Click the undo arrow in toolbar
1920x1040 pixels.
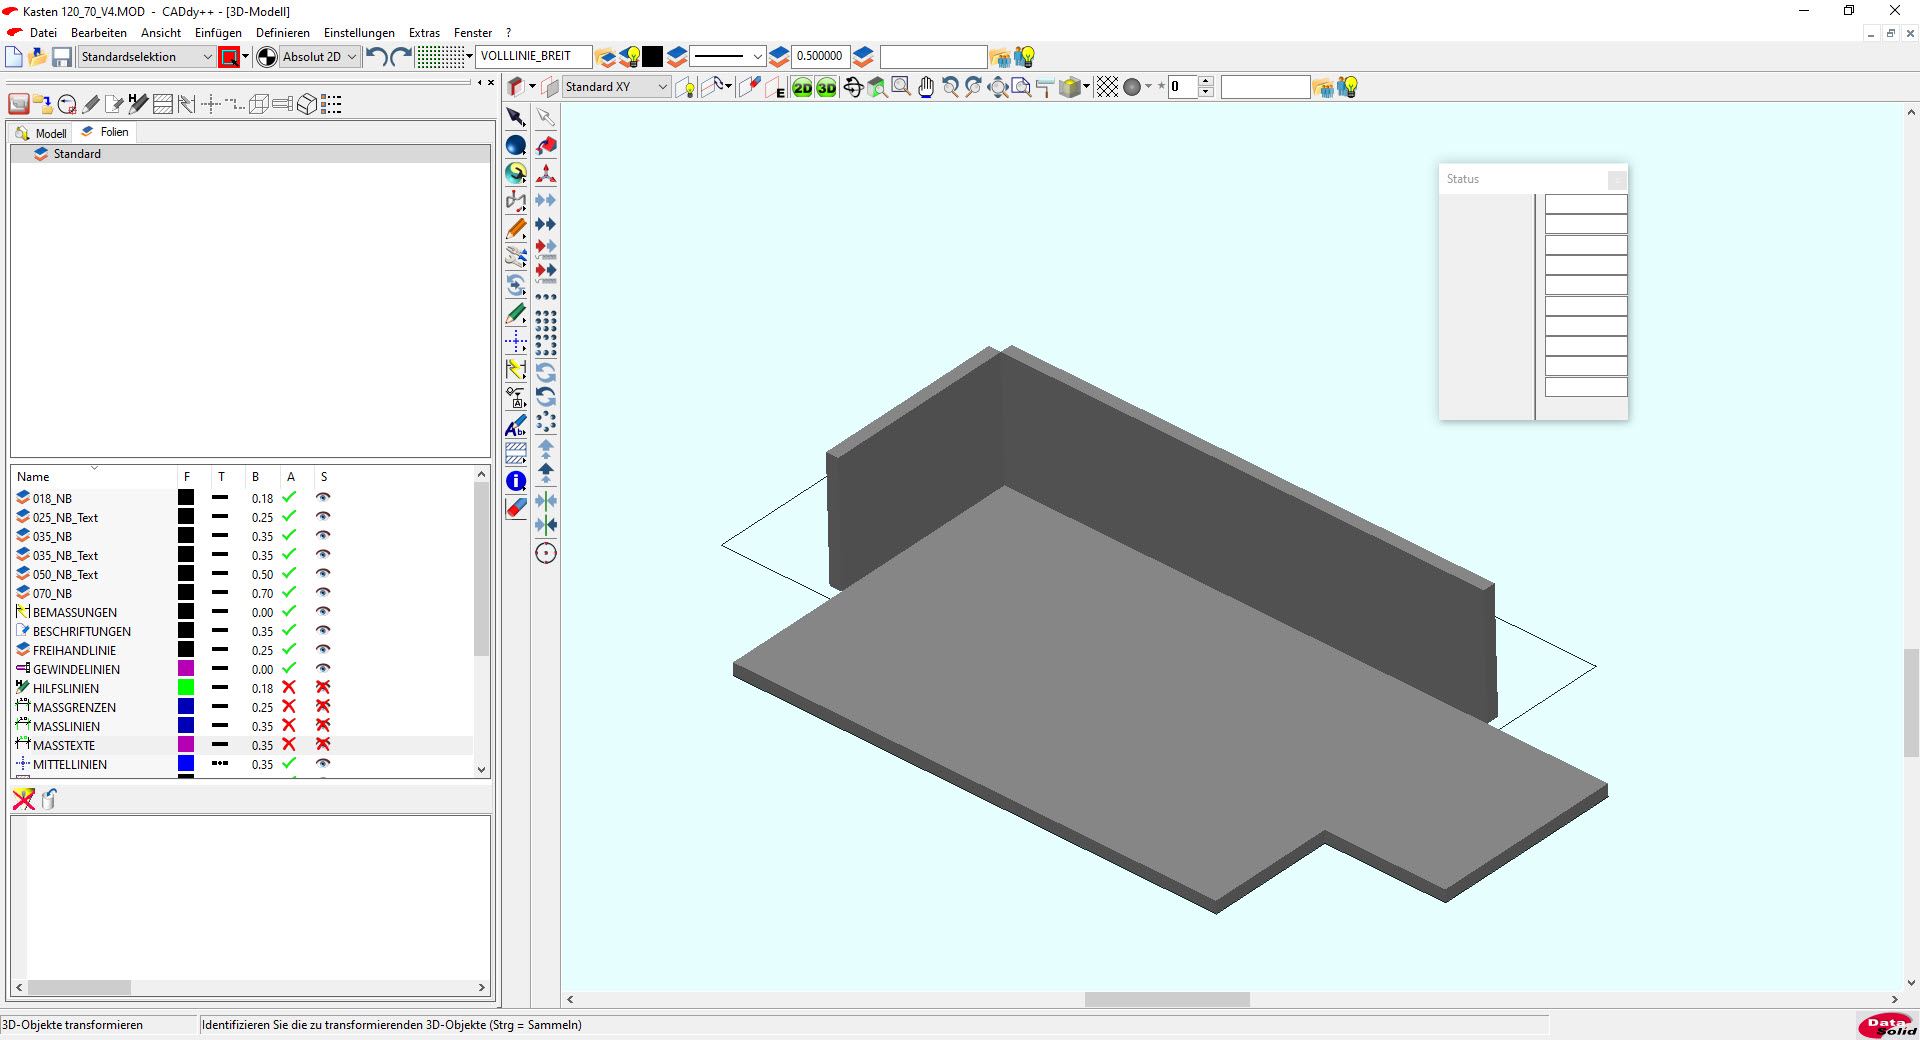pyautogui.click(x=377, y=57)
